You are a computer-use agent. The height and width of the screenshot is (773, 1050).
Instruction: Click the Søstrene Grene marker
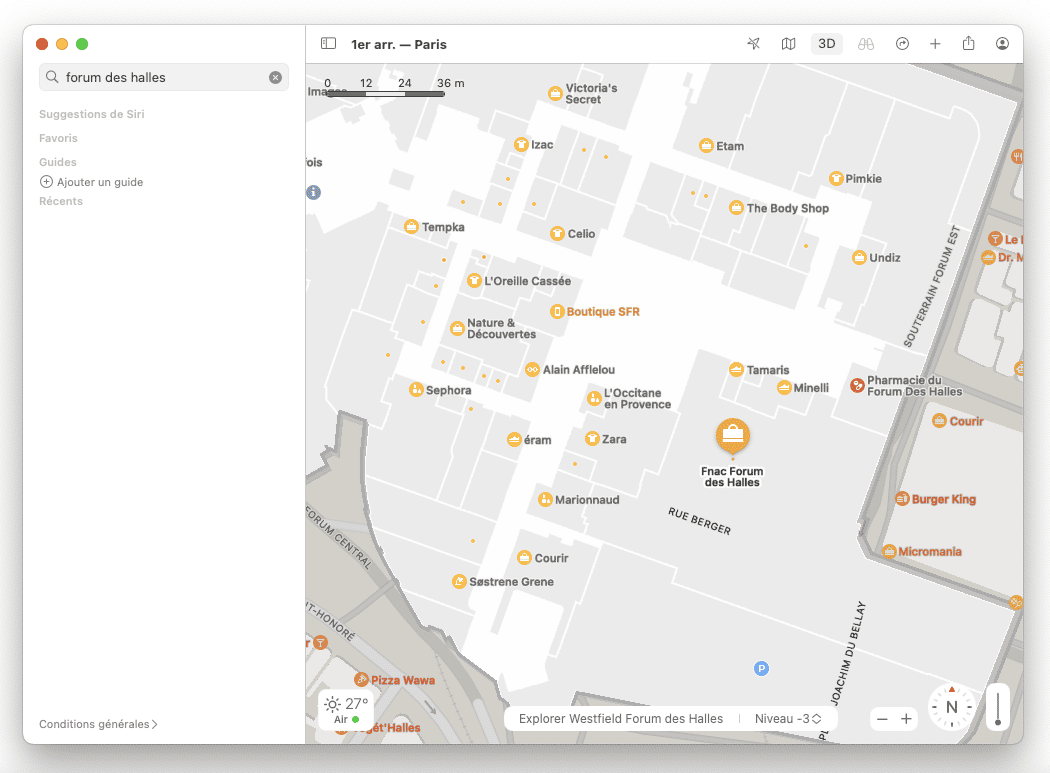pos(459,581)
